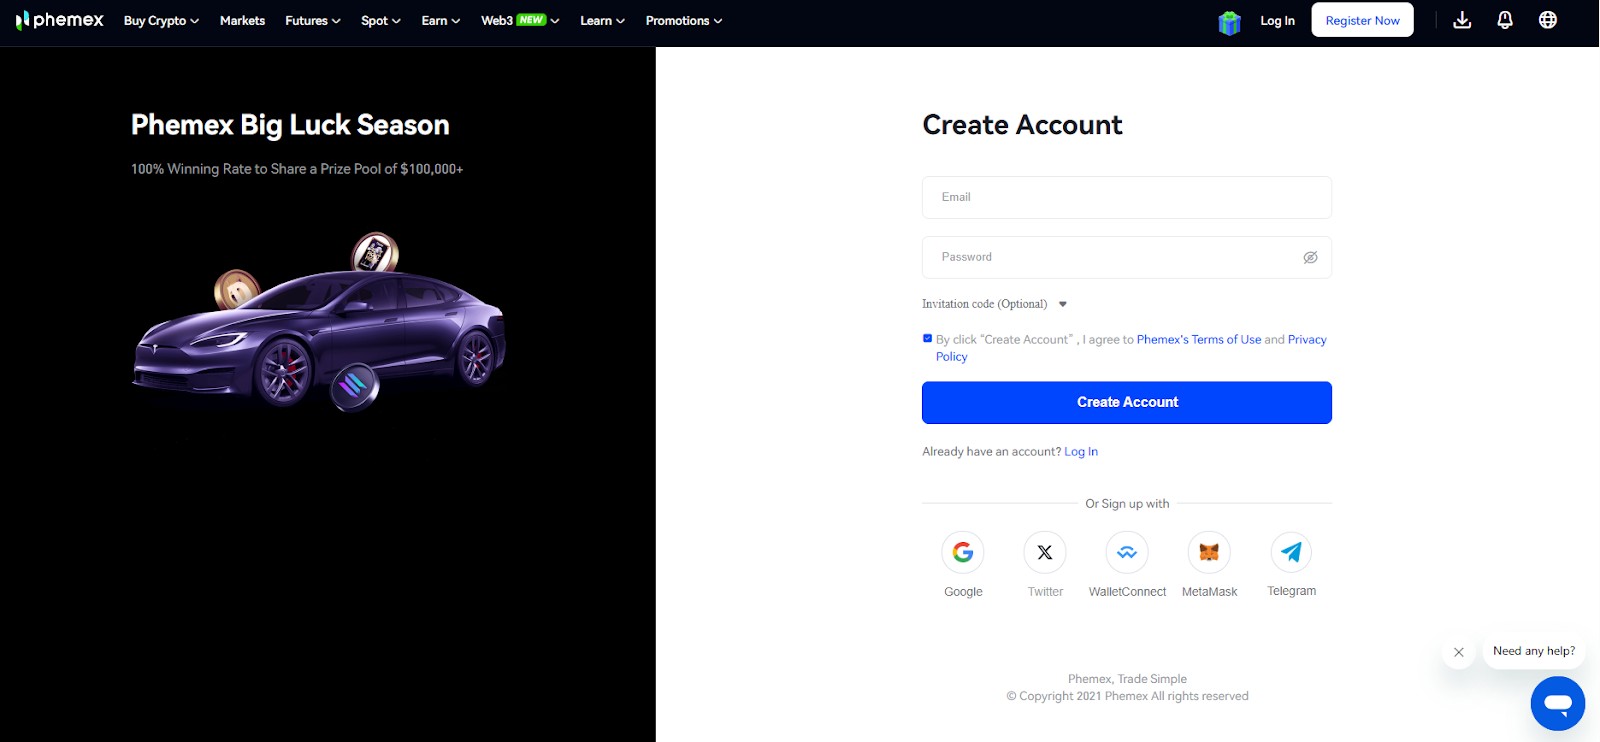The width and height of the screenshot is (1600, 742).
Task: Open the Buy Crypto dropdown menu
Action: pos(161,21)
